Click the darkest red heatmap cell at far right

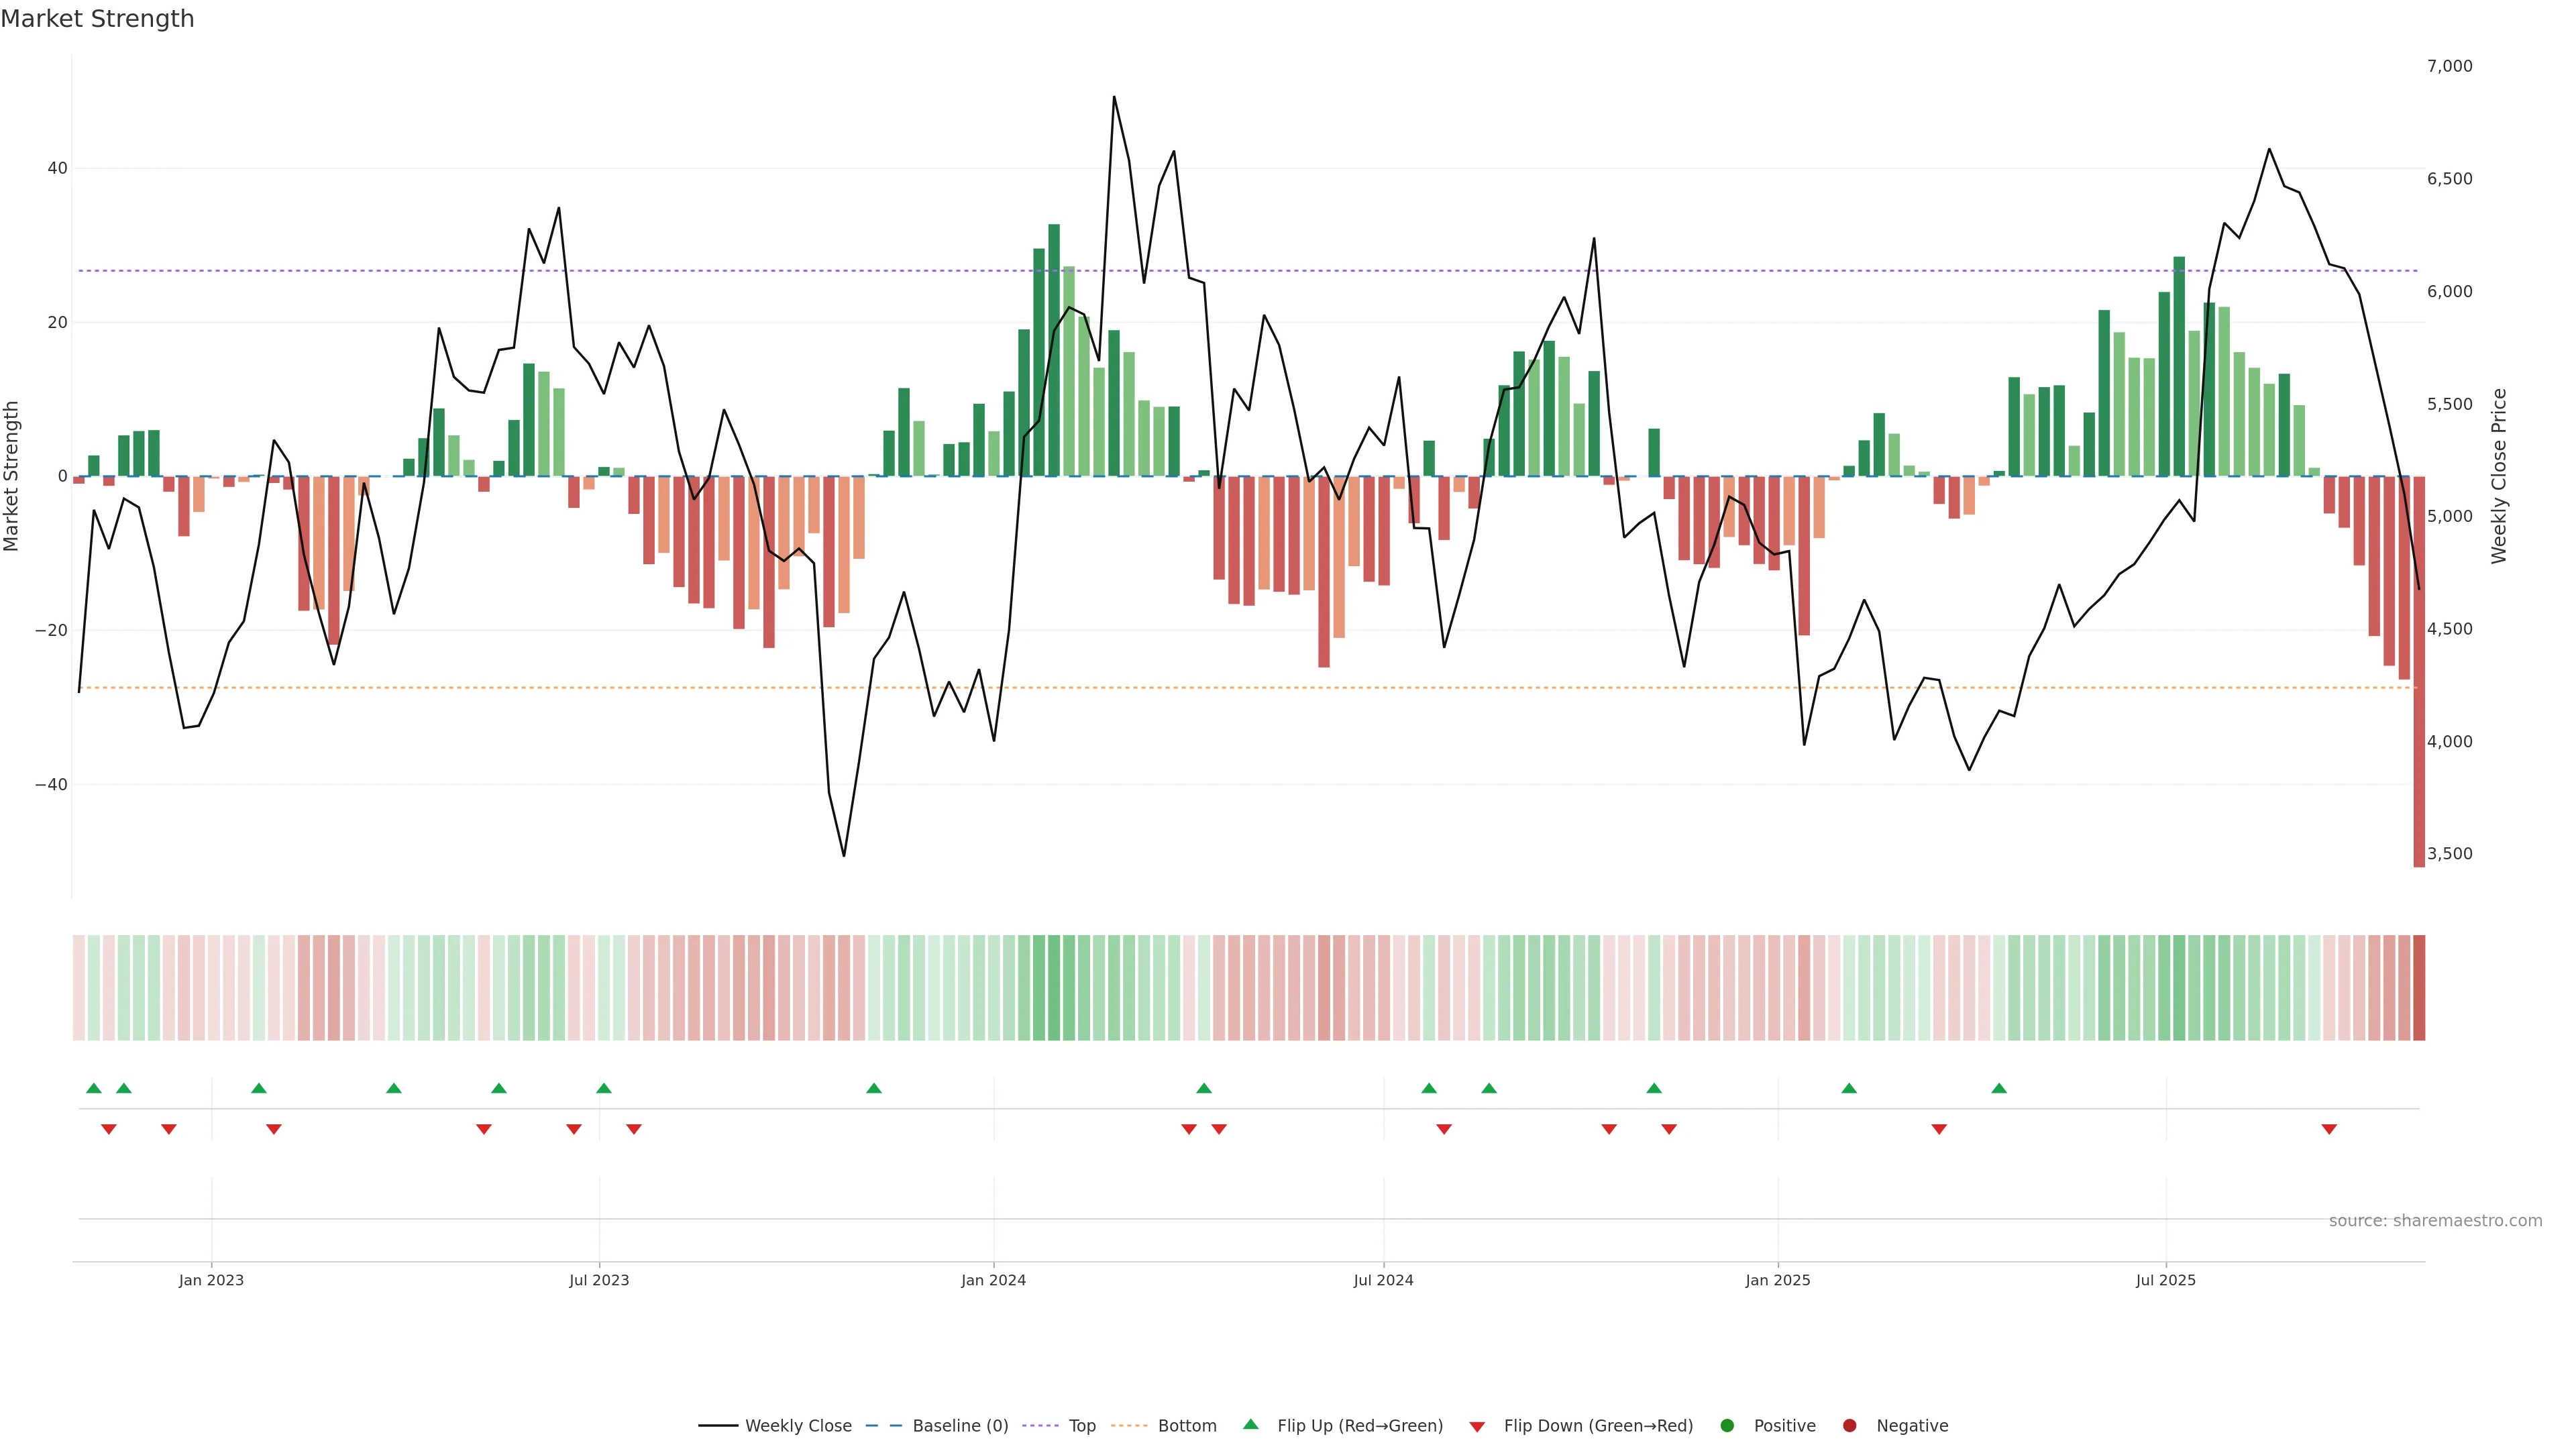tap(2419, 988)
